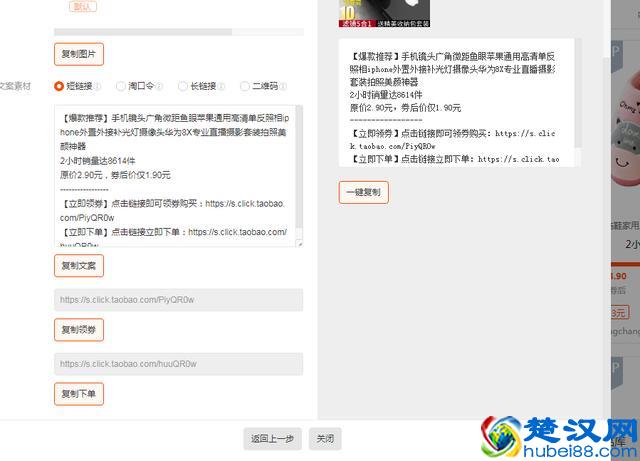Focus the huuQR0w short link field
Image resolution: width=640 pixels, height=461 pixels.
178,364
